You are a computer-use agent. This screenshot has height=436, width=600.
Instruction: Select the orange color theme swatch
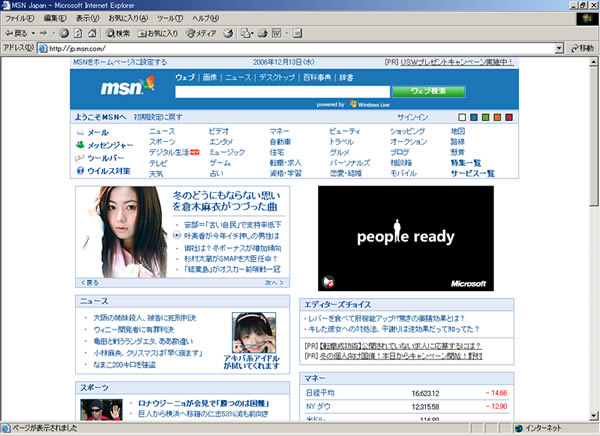[497, 117]
